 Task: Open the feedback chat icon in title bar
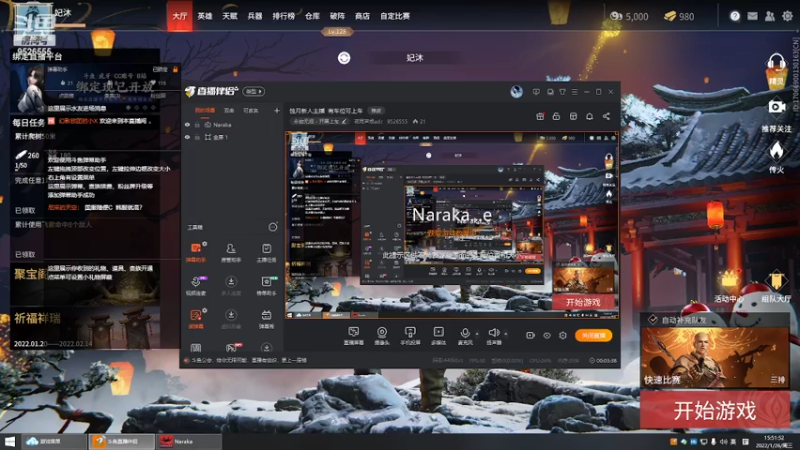536,92
